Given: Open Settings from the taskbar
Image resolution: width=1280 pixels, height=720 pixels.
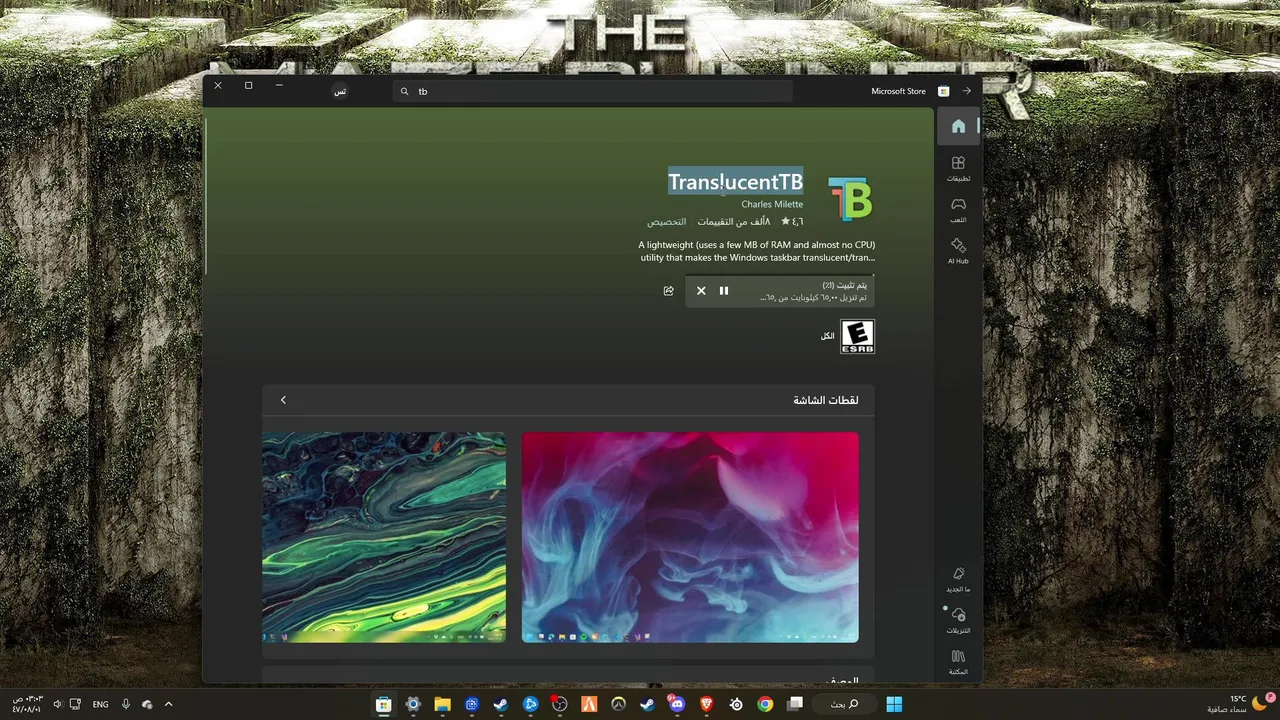Looking at the screenshot, I should pos(413,704).
